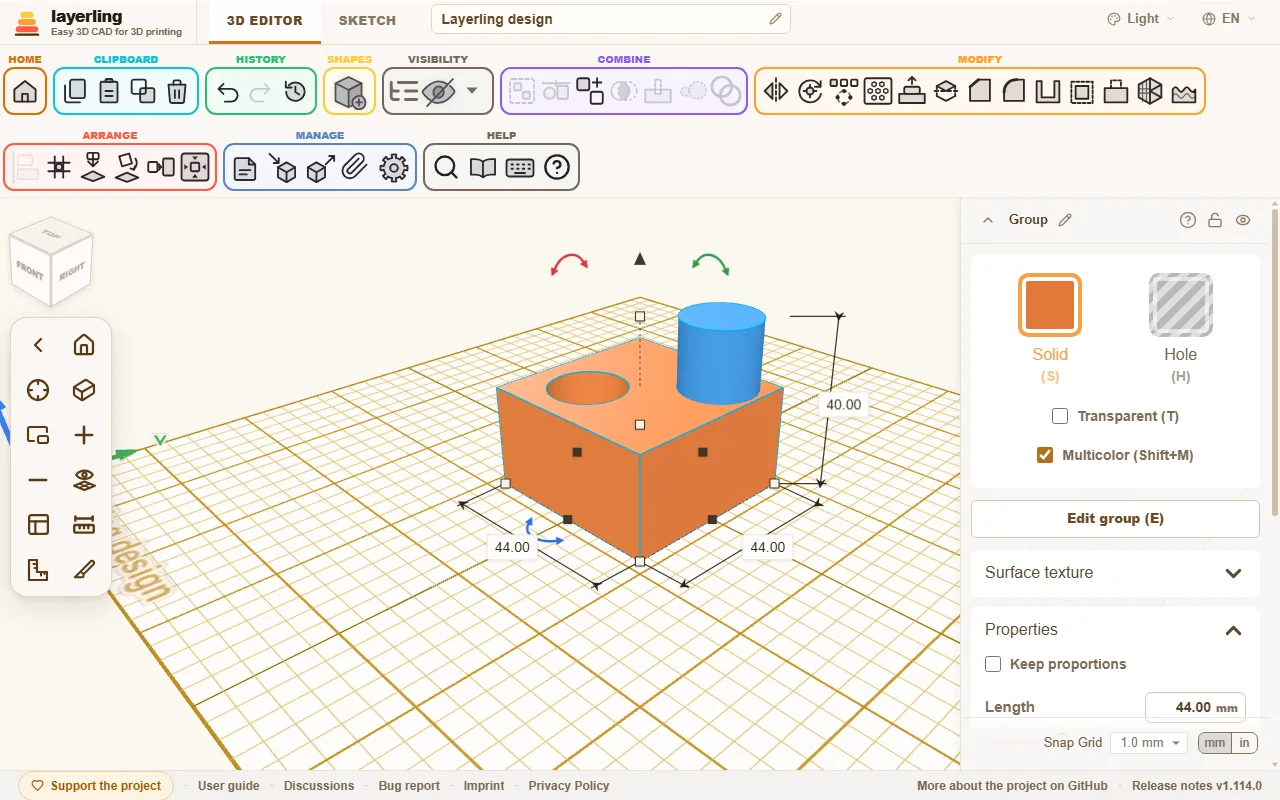Expand the Surface texture section
1280x800 pixels.
pyautogui.click(x=1115, y=573)
